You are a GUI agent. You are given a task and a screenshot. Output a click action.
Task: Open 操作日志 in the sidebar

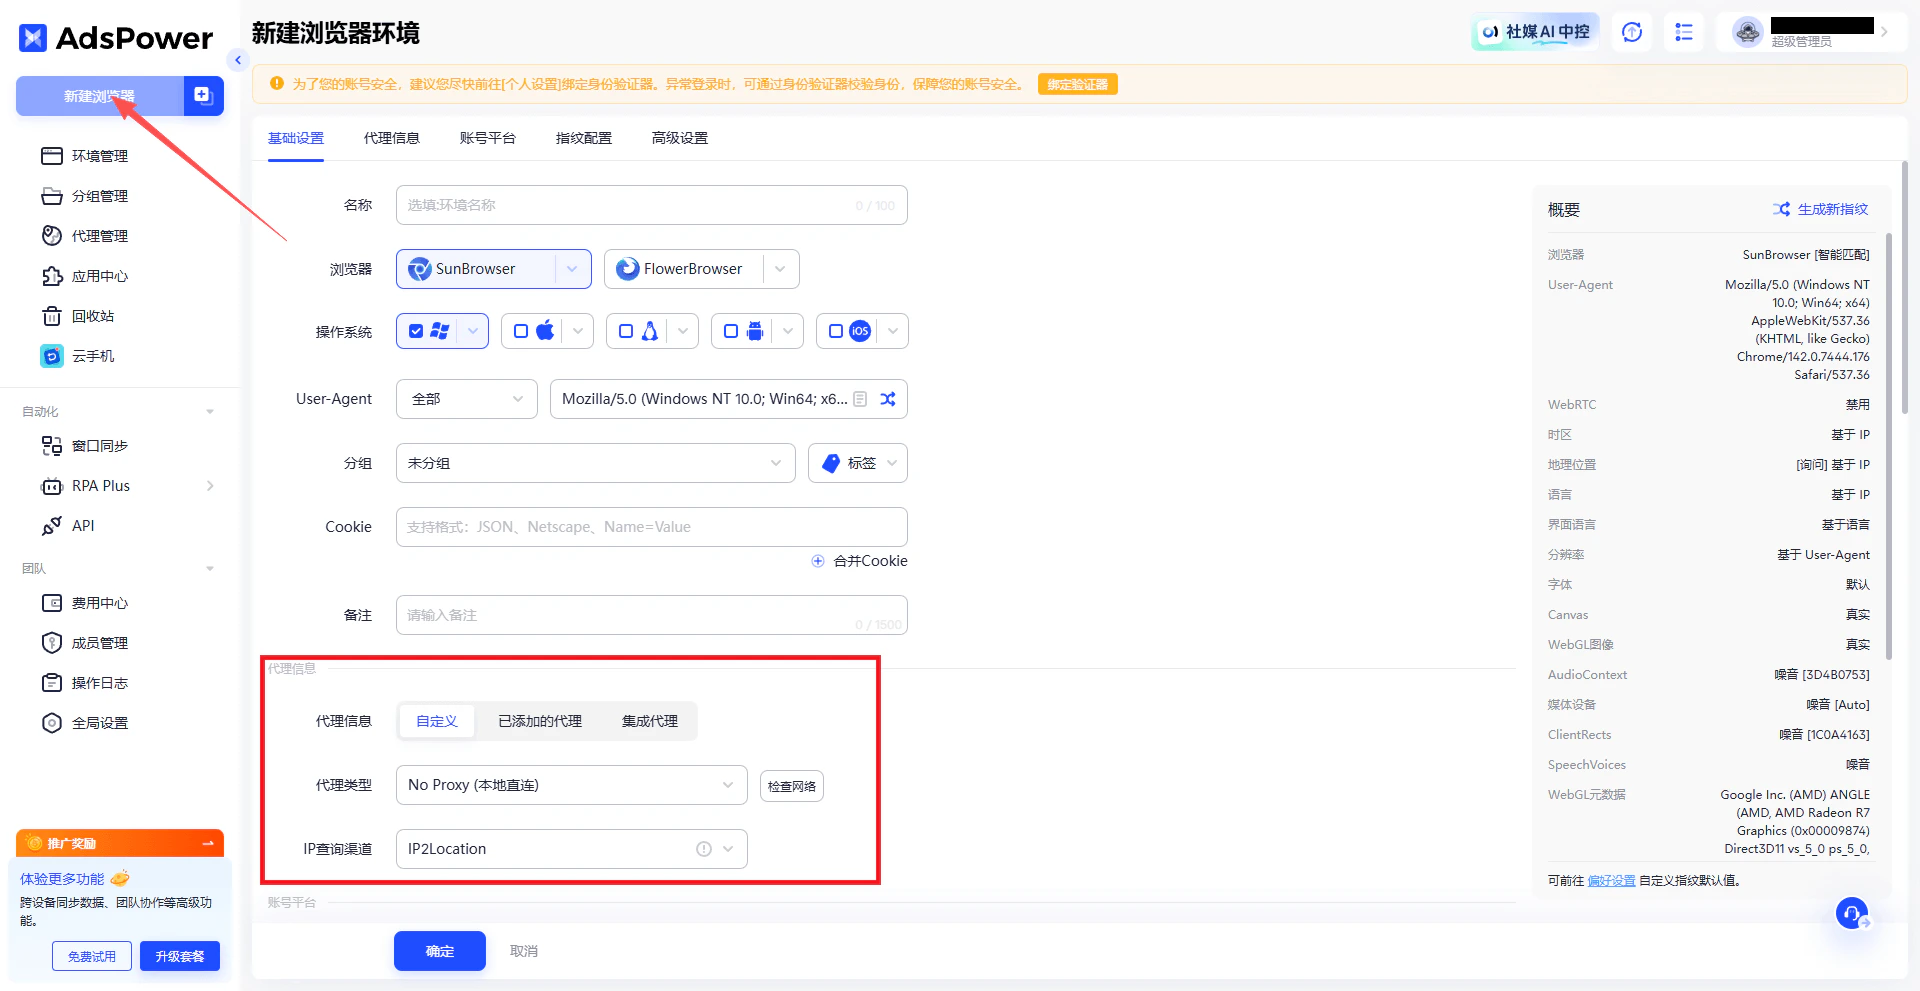[x=85, y=683]
